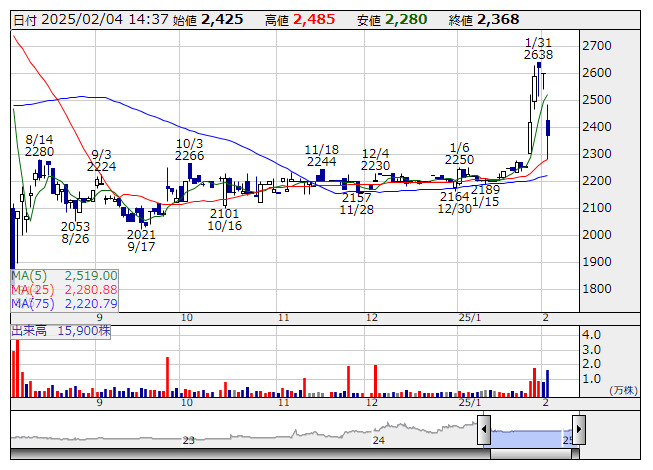Click the 1/6 2250 high label

[x=459, y=154]
